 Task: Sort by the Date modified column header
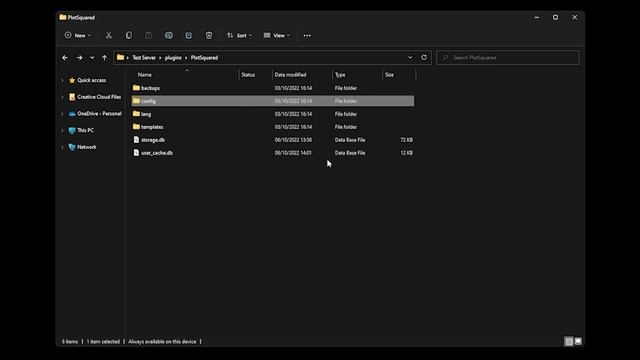tap(290, 75)
